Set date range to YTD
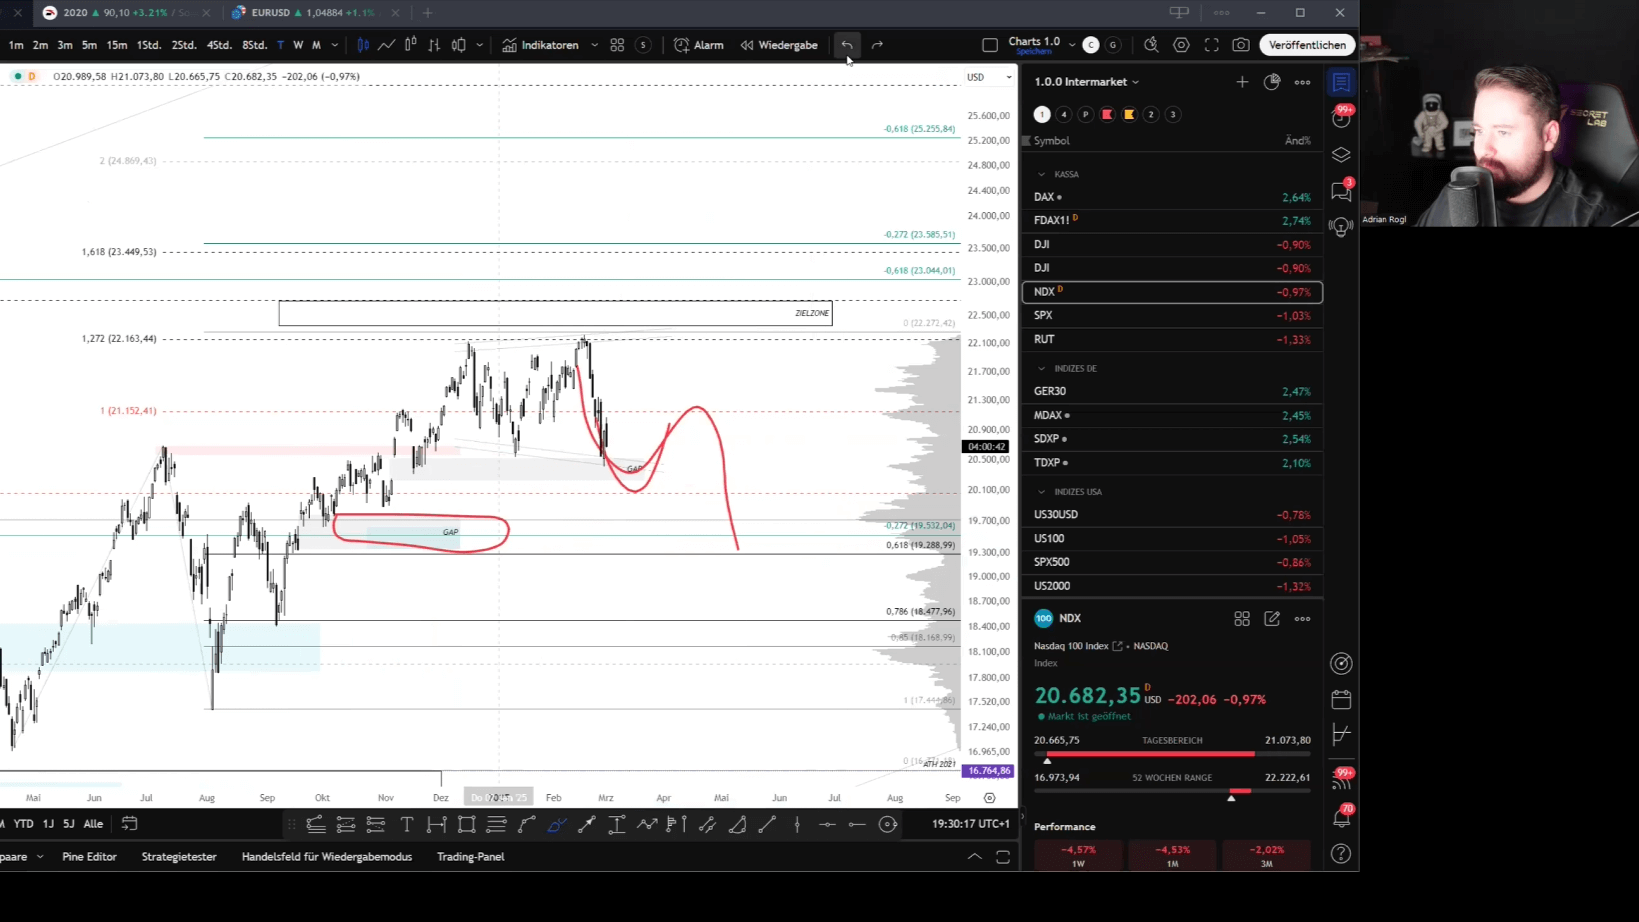Screen dimensions: 1639x922 (x=23, y=824)
